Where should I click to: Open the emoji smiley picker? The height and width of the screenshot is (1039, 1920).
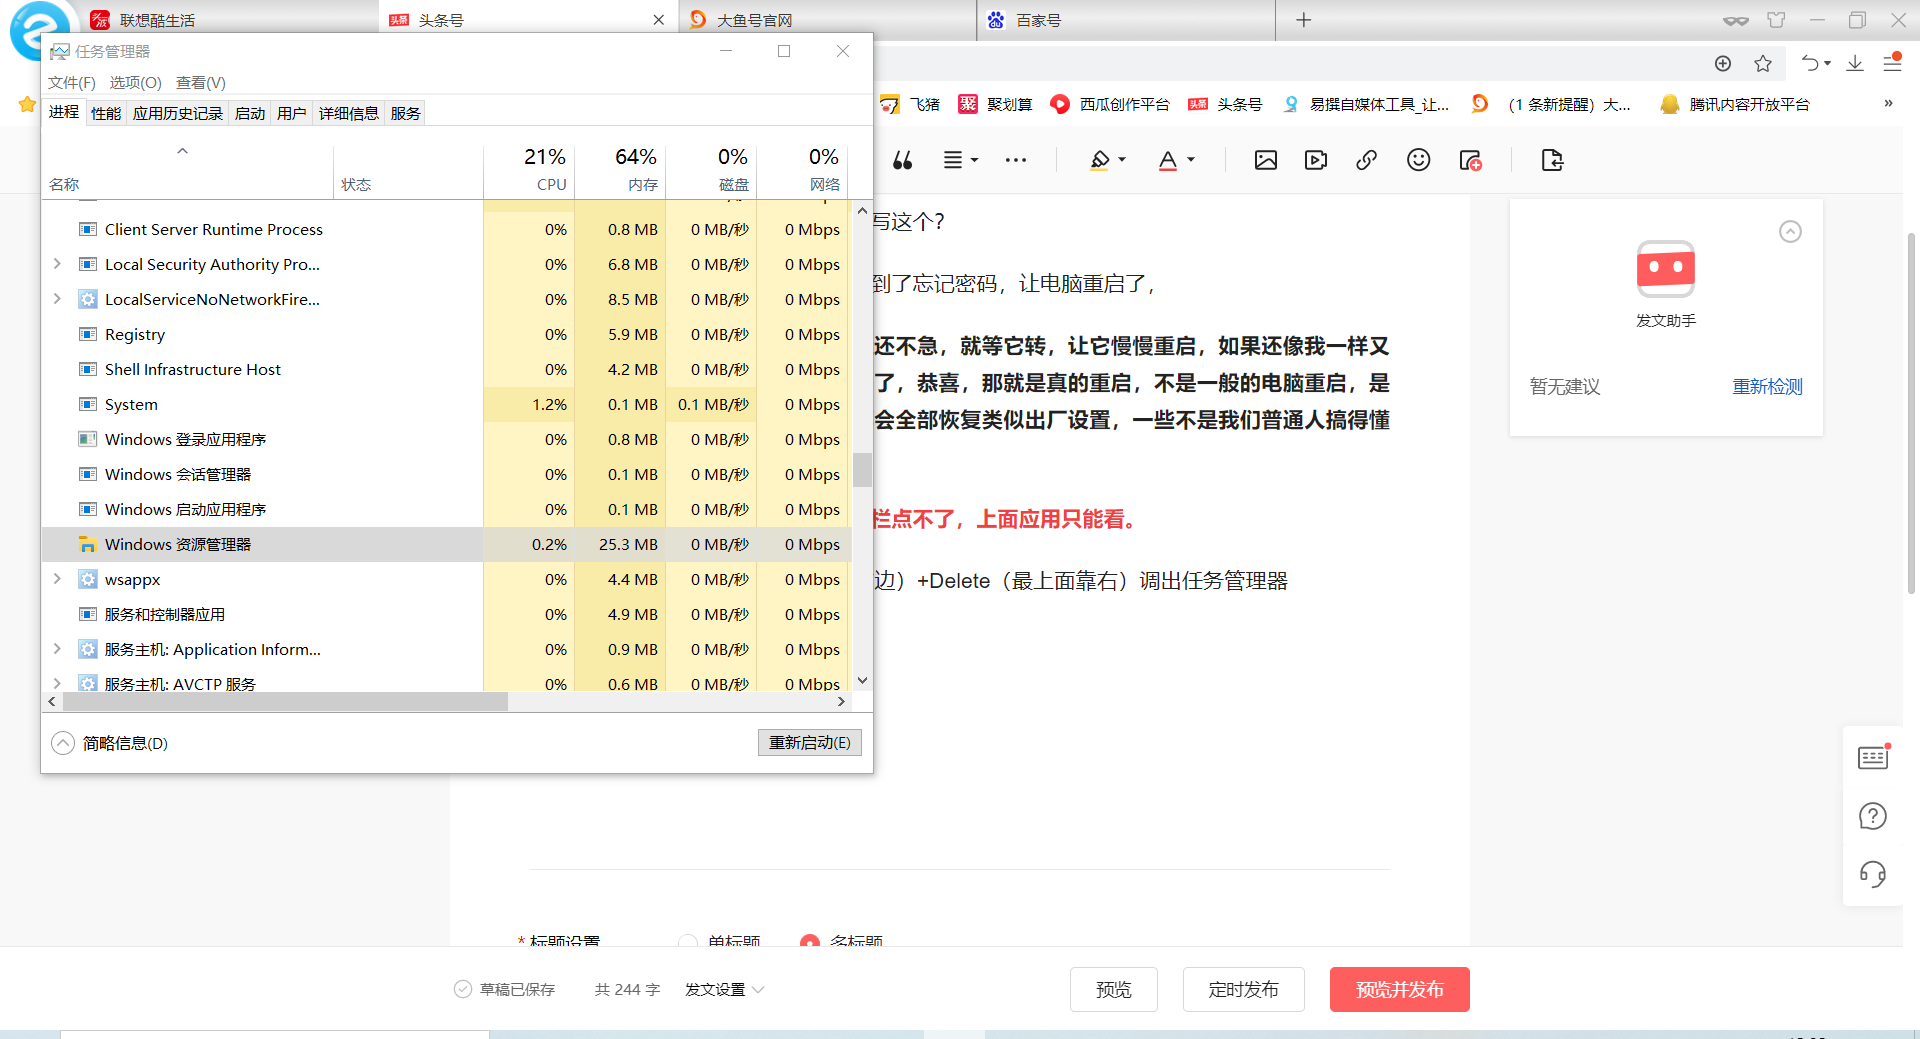(x=1418, y=160)
